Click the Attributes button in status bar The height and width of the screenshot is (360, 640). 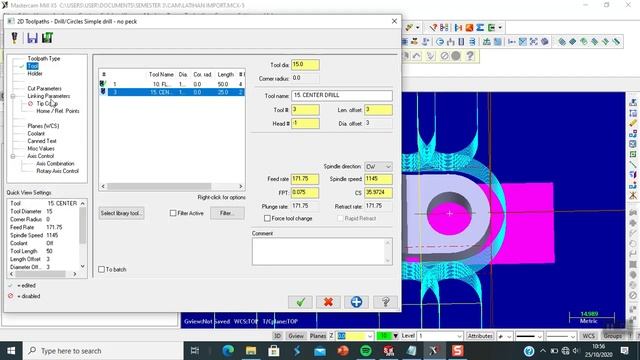coord(480,336)
